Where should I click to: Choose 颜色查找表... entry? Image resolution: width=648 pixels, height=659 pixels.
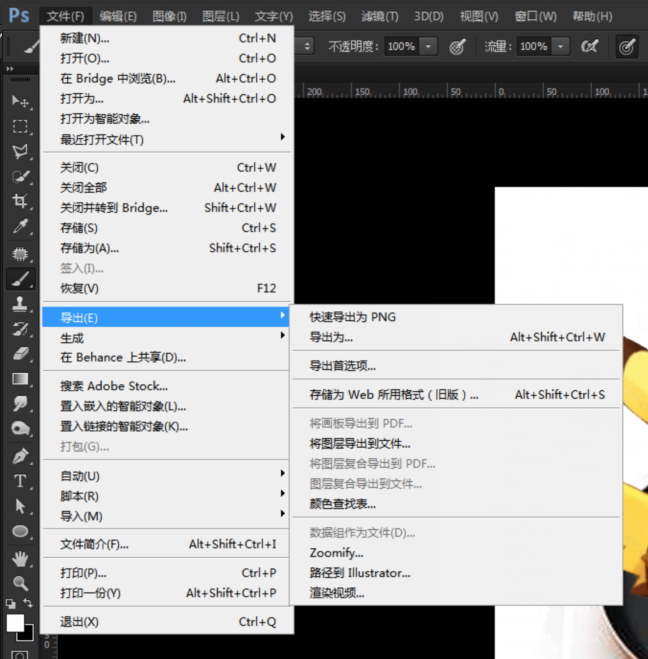click(x=456, y=503)
